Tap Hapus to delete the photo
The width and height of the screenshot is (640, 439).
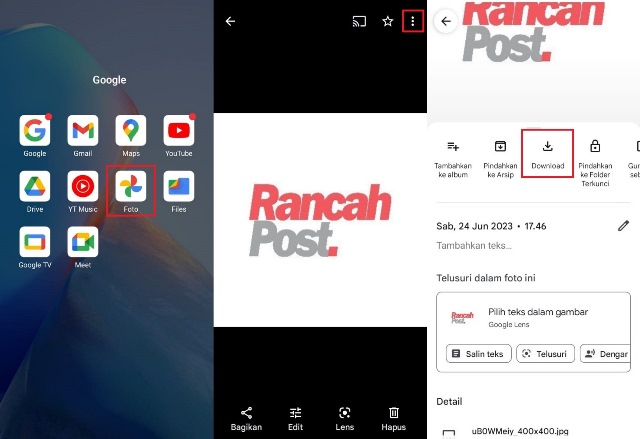click(393, 419)
